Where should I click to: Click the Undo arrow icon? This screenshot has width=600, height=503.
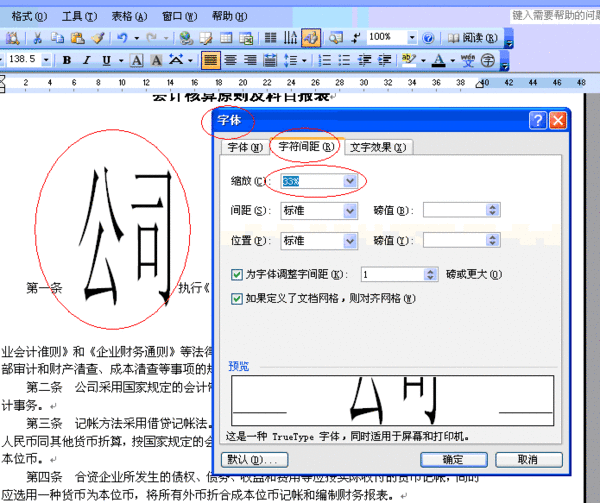pos(122,38)
